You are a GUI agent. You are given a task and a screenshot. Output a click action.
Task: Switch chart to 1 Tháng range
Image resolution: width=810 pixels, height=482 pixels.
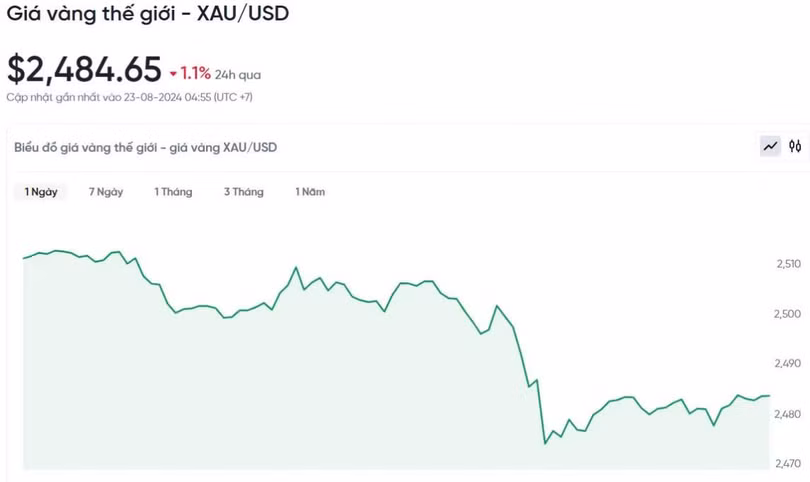pos(173,192)
